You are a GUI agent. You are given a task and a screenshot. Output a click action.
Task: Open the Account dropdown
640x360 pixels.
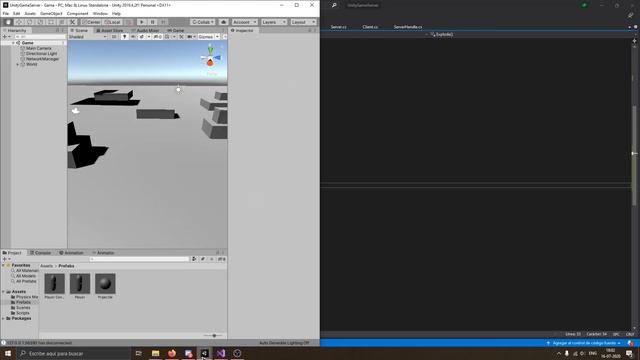pyautogui.click(x=244, y=22)
